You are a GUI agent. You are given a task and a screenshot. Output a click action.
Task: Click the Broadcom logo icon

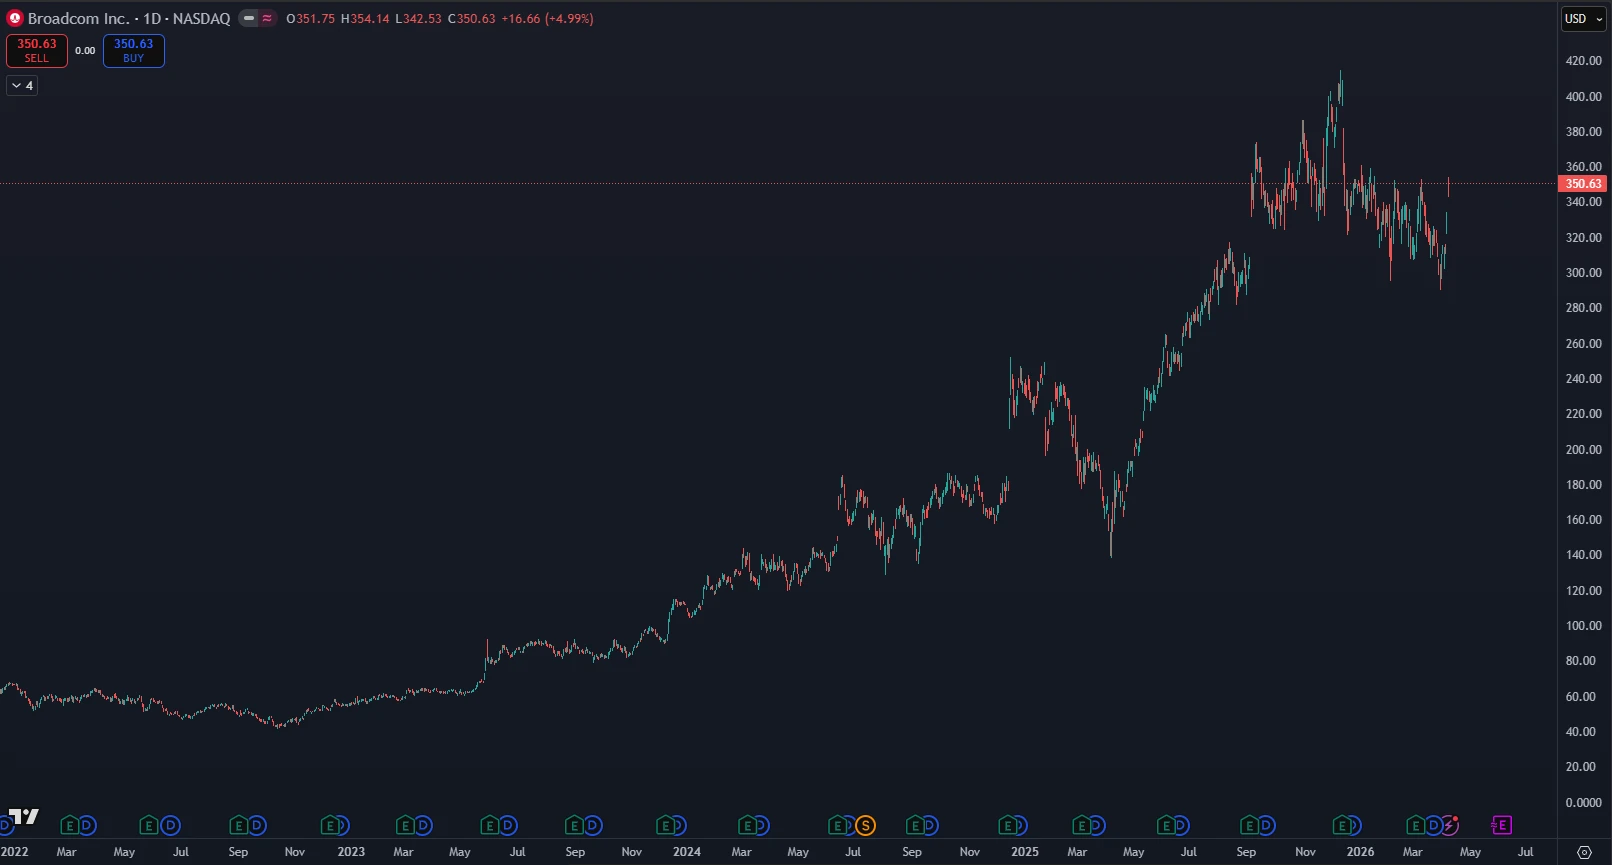click(15, 18)
